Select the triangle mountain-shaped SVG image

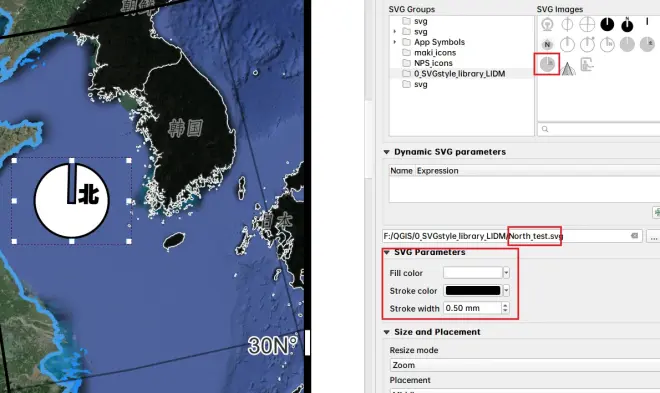point(568,68)
